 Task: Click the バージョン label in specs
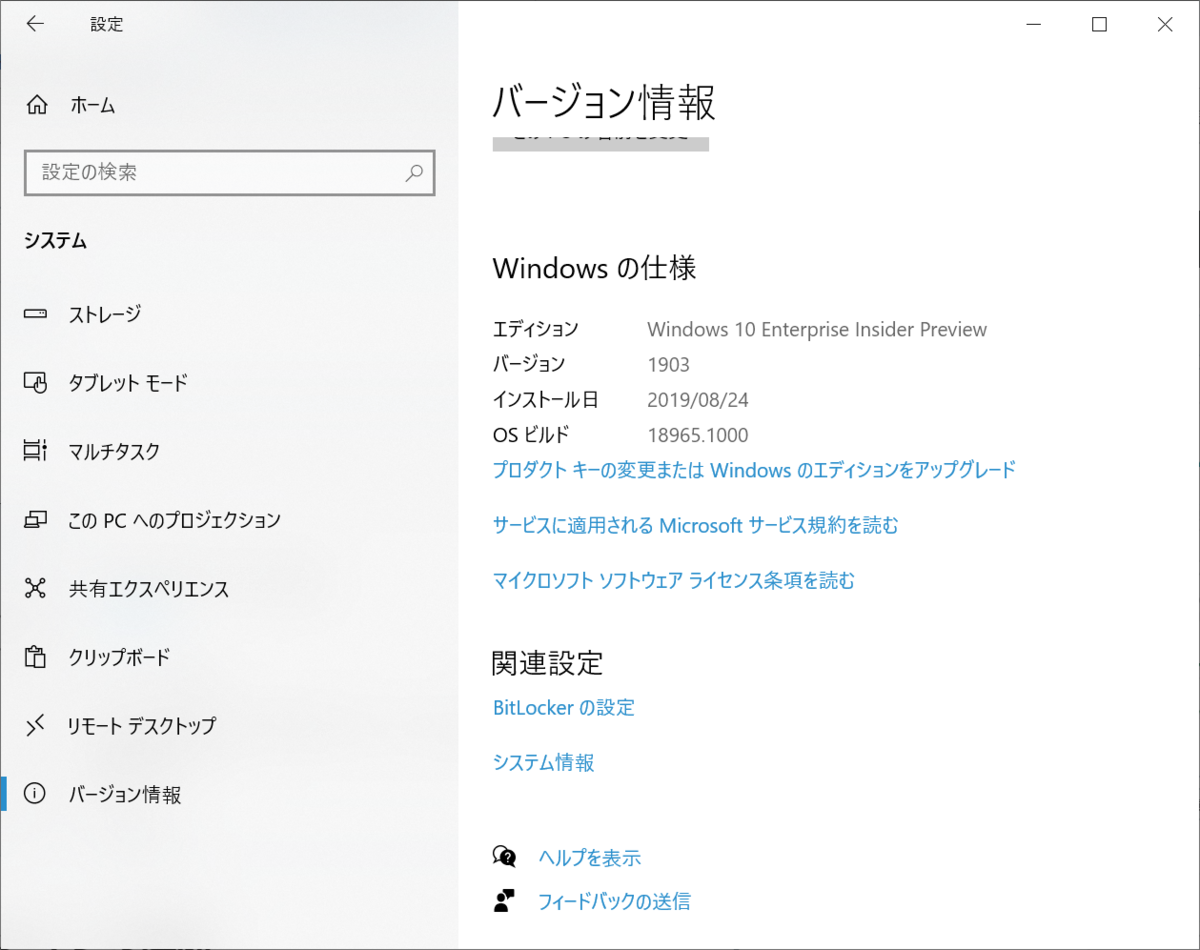pos(529,364)
